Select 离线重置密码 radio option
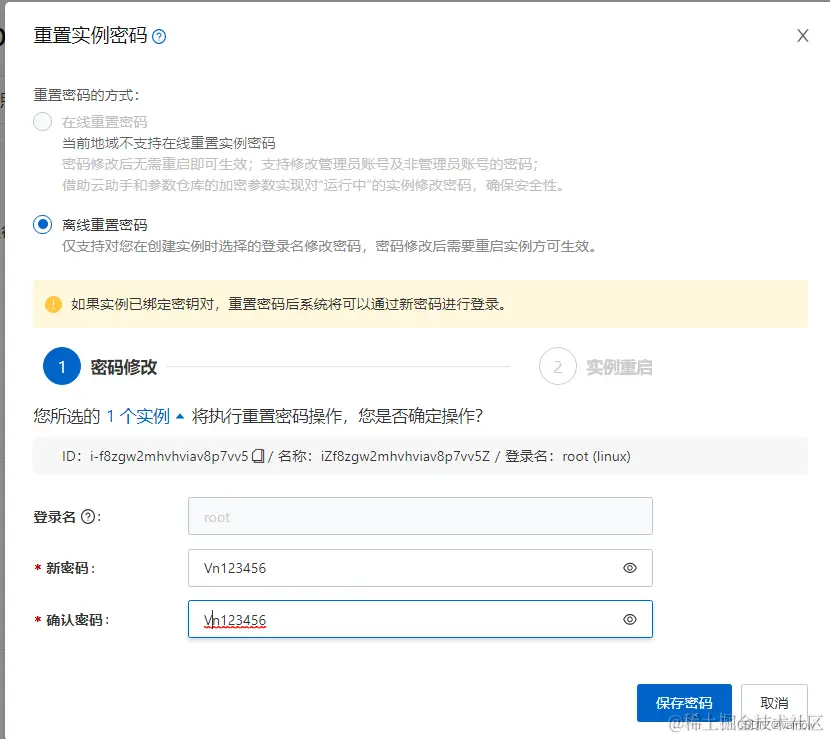The height and width of the screenshot is (739, 830). point(42,224)
